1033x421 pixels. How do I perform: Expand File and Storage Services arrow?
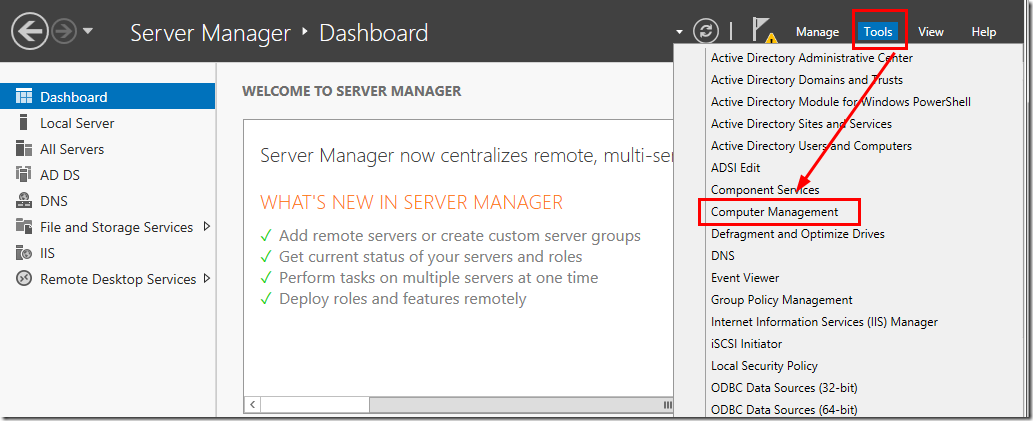click(206, 226)
